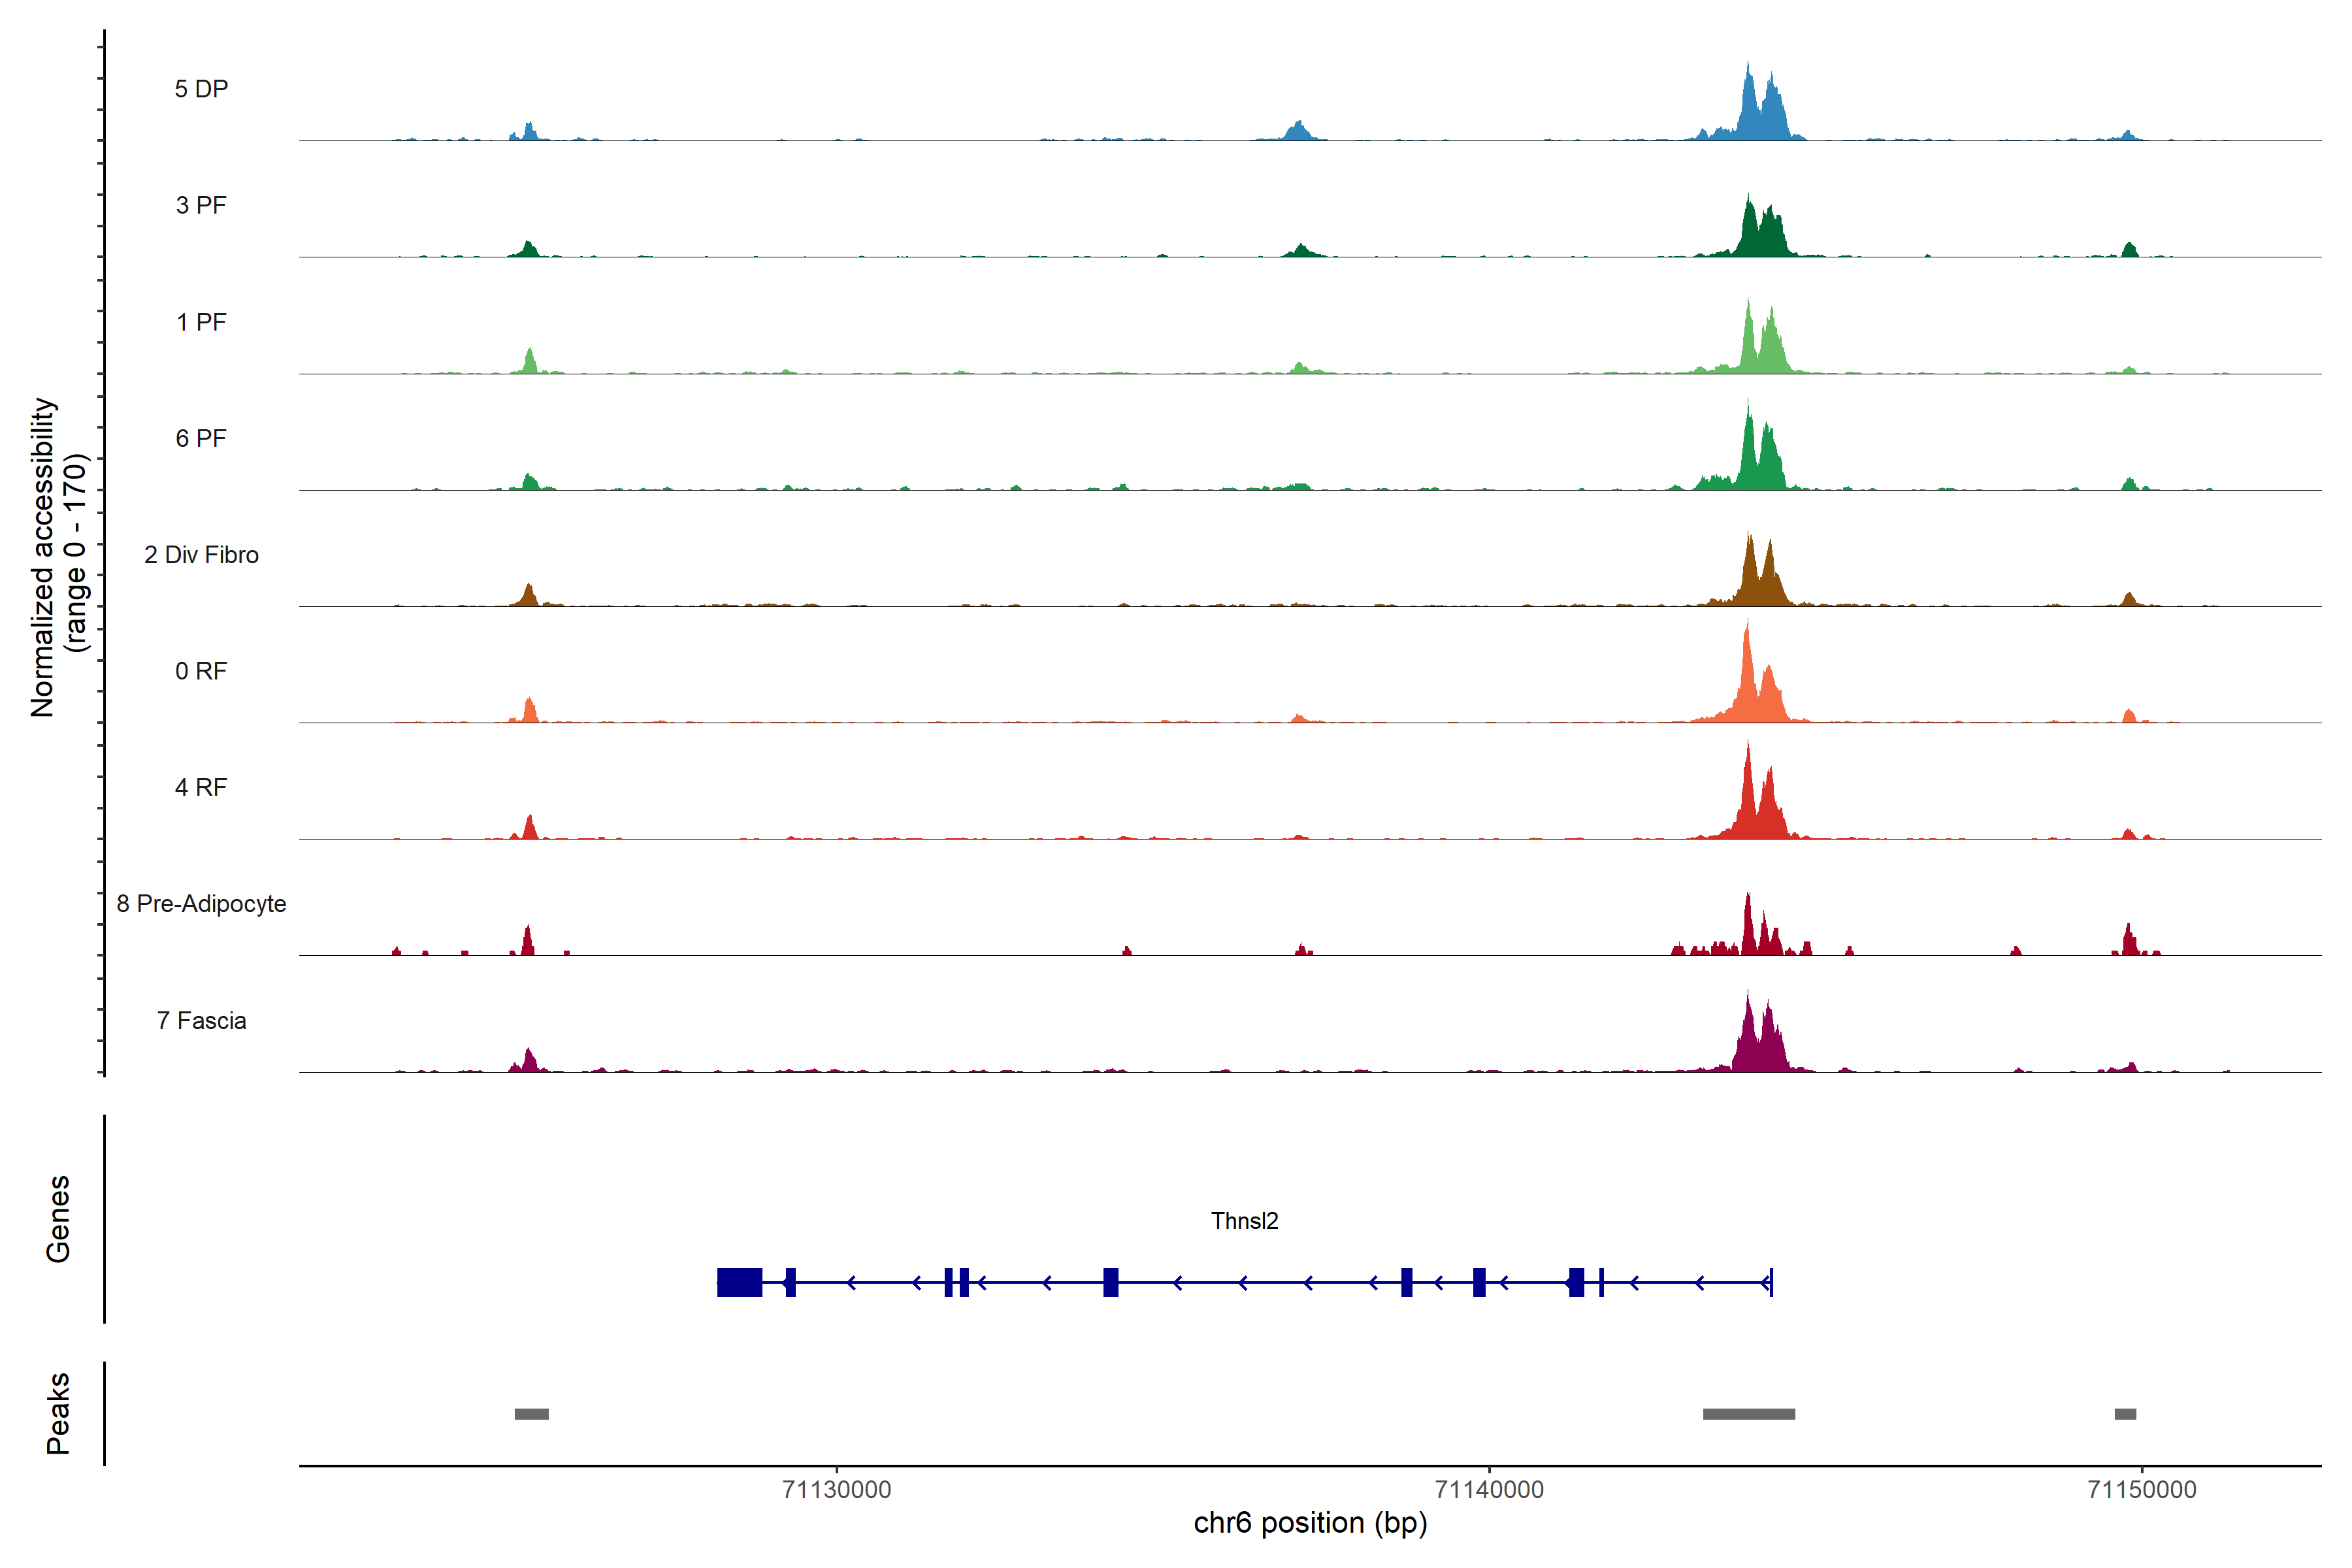Image resolution: width=2352 pixels, height=1568 pixels.
Task: Click the 71150000 axis tick label
Action: pos(2142,1490)
